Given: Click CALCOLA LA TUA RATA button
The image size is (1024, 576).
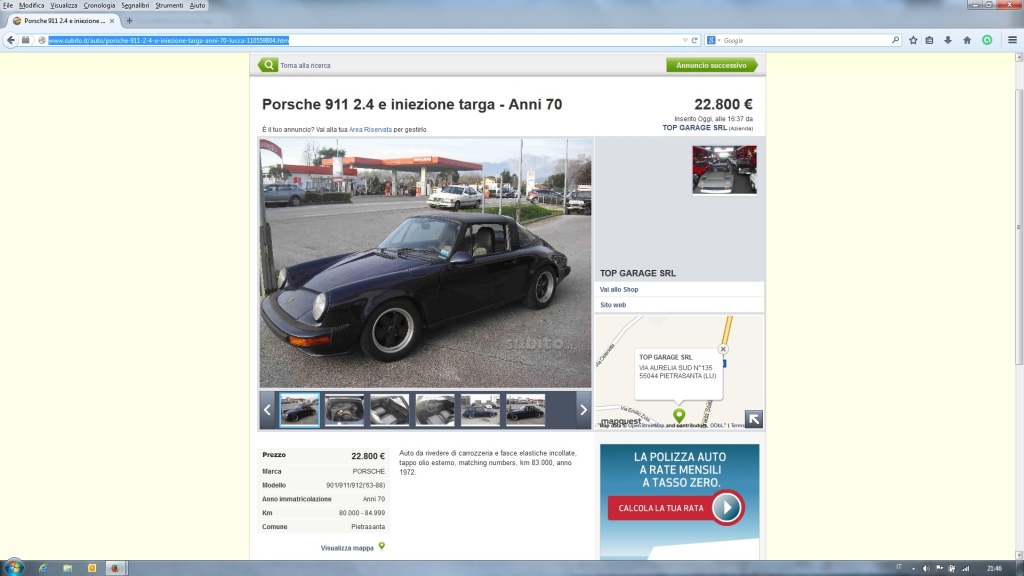Looking at the screenshot, I should click(661, 508).
